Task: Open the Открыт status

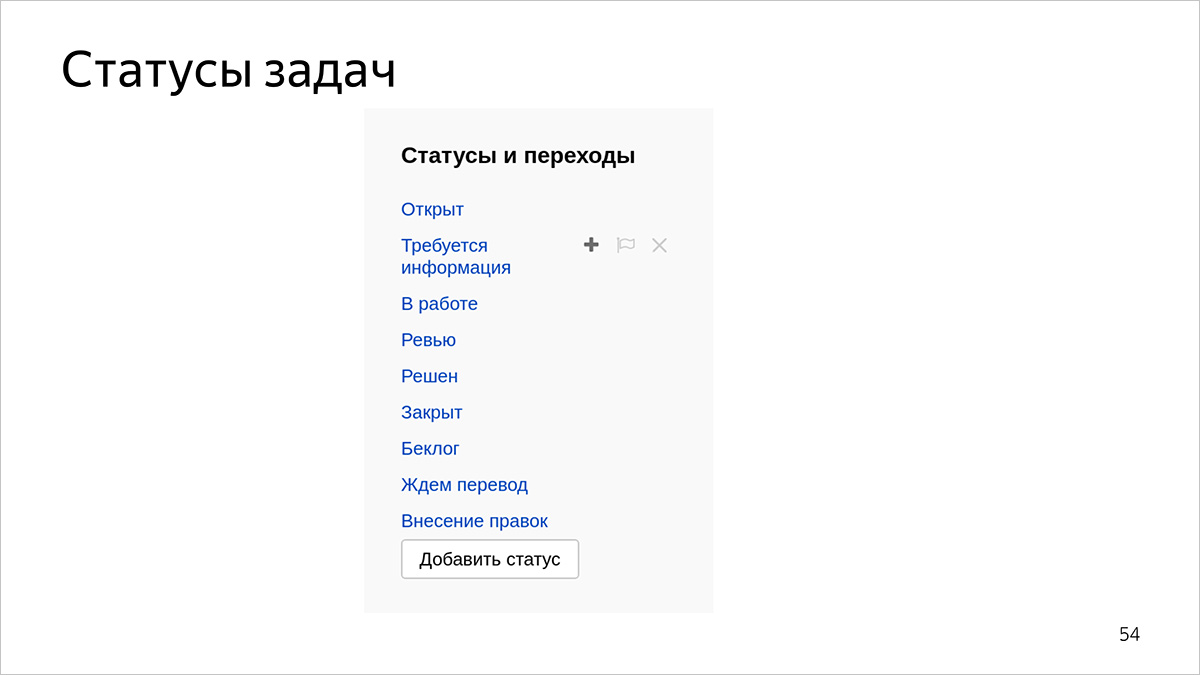Action: coord(432,209)
